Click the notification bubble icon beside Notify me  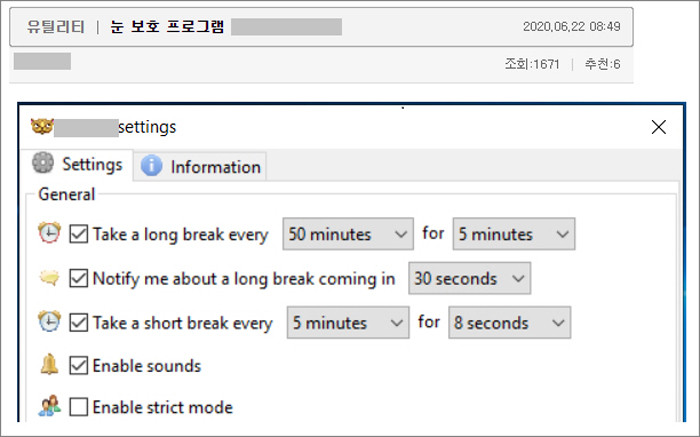[49, 279]
